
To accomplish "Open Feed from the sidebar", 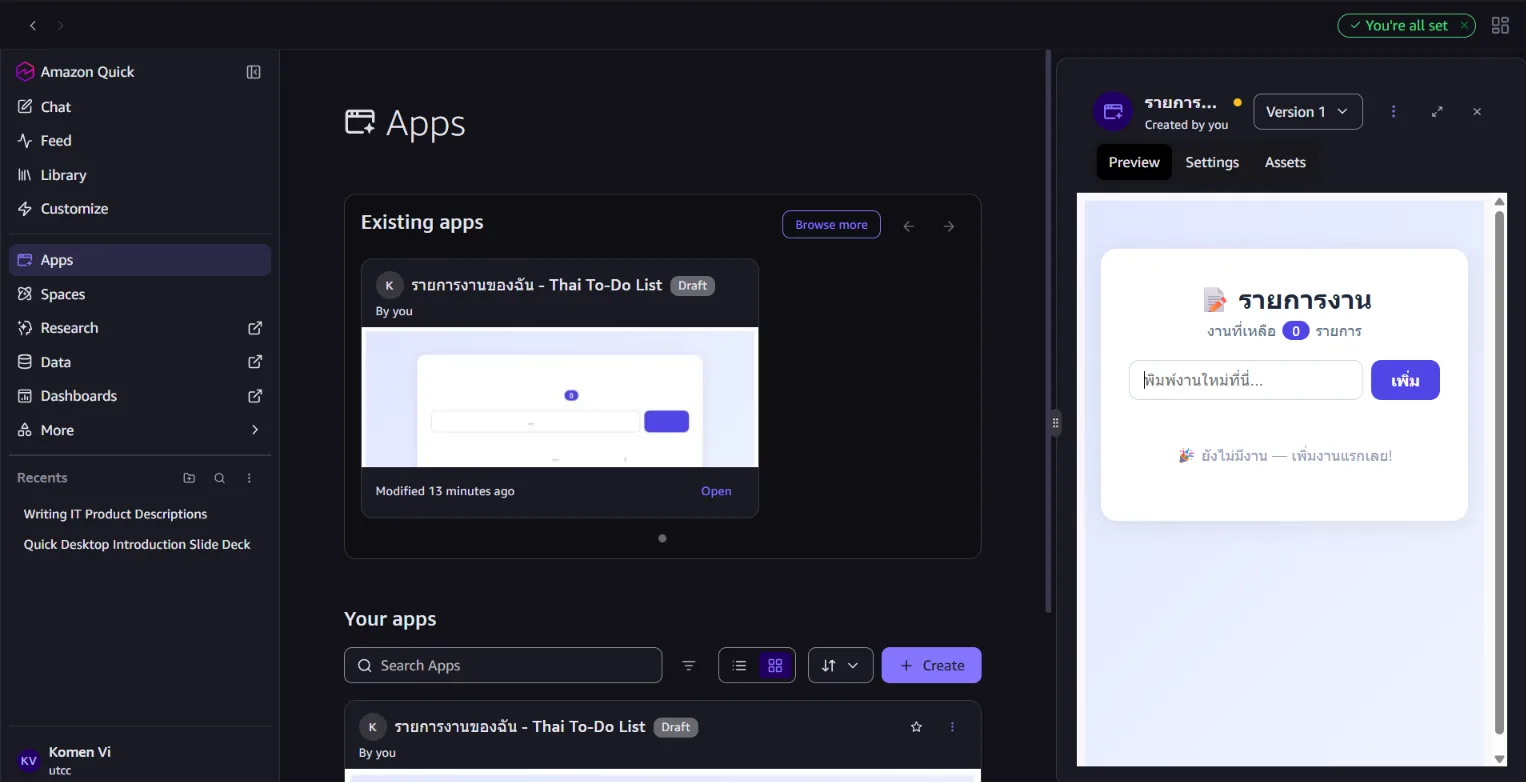I will coord(140,141).
